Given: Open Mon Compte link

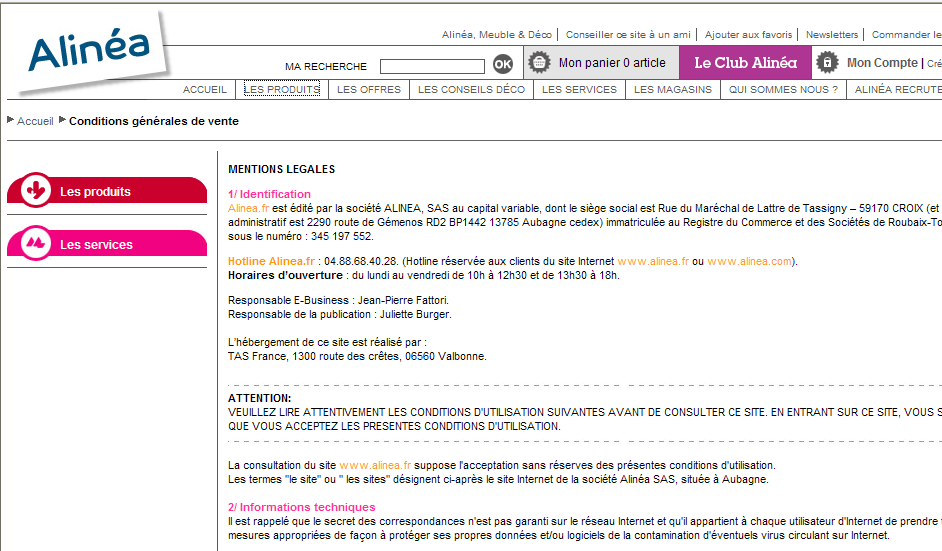Looking at the screenshot, I should (x=883, y=62).
